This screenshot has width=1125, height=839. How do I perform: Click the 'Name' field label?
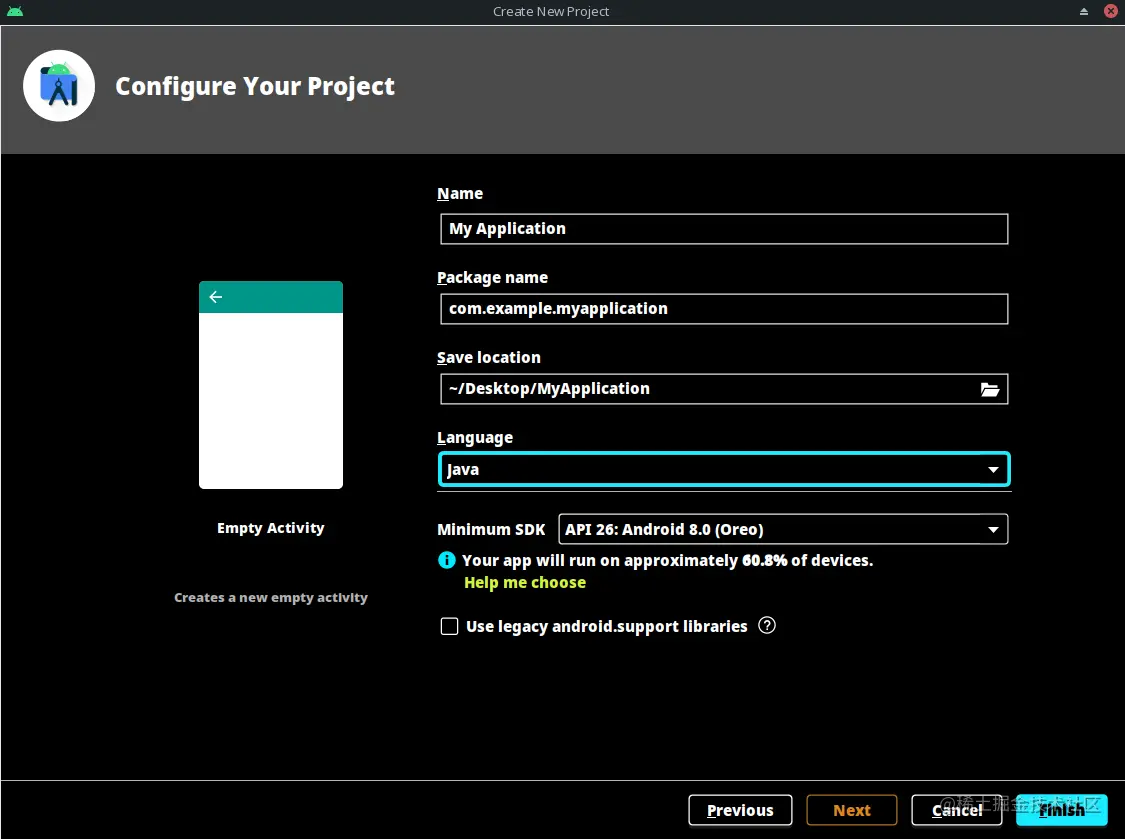460,193
